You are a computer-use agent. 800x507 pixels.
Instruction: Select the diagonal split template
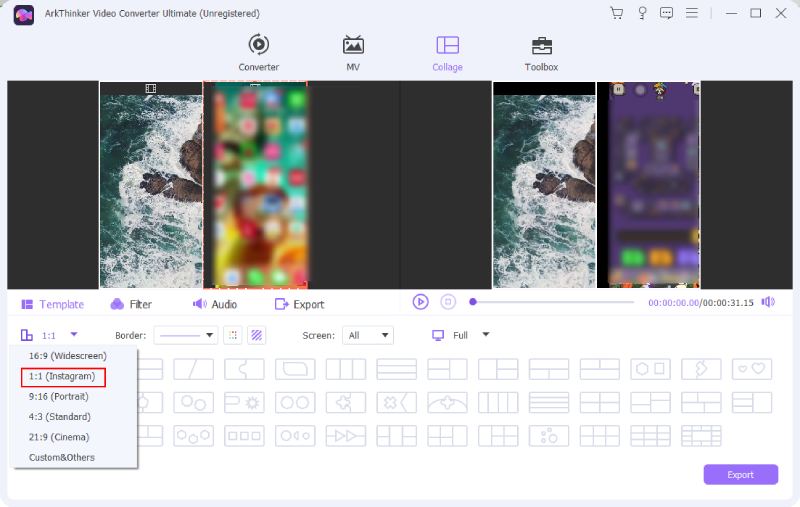(x=193, y=369)
